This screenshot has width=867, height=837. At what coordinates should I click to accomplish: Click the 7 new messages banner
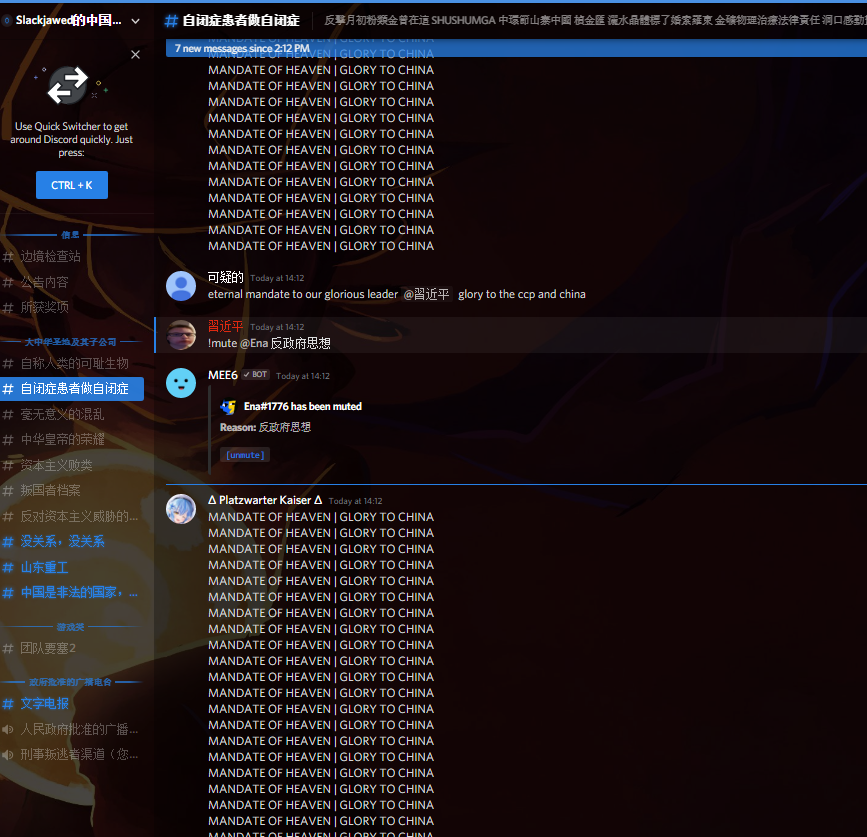coord(516,49)
